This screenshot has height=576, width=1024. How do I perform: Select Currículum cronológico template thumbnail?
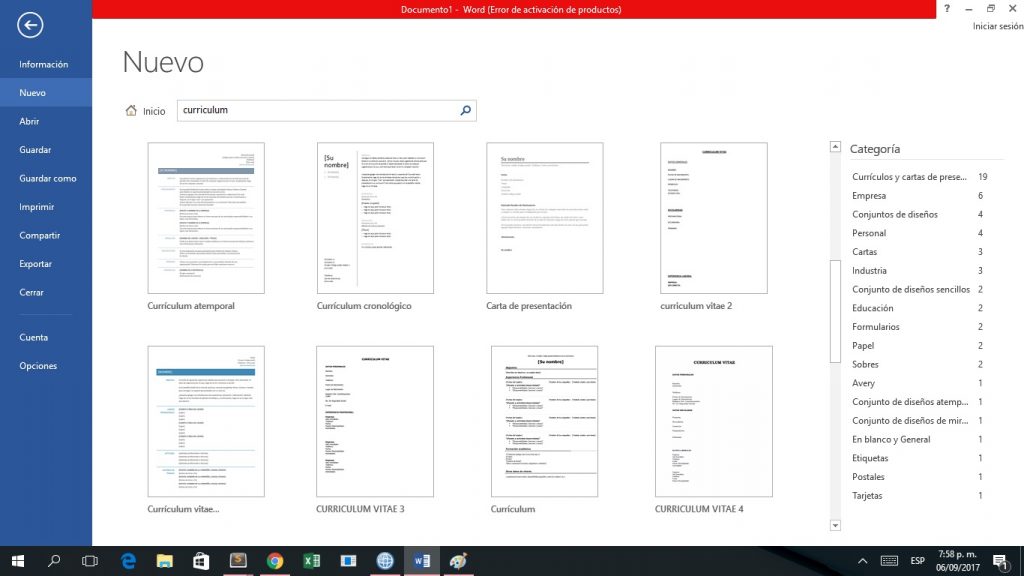coord(375,218)
